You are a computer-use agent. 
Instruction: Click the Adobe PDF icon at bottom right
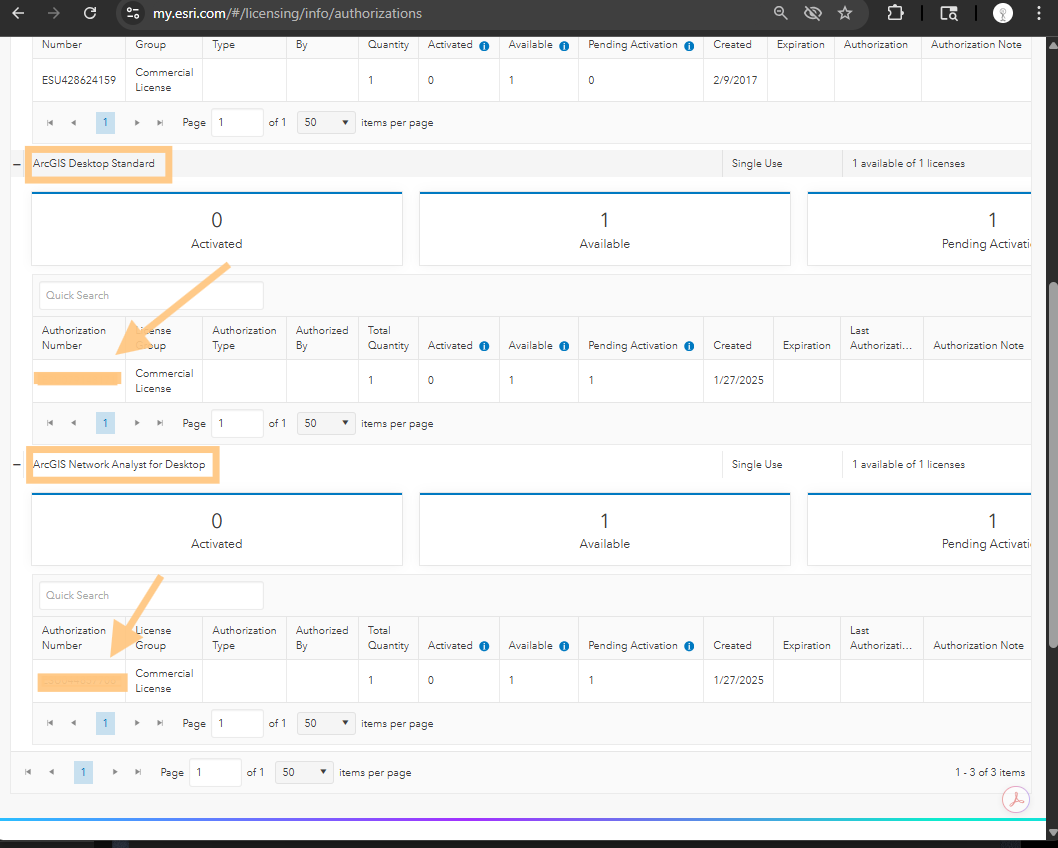pos(1016,800)
